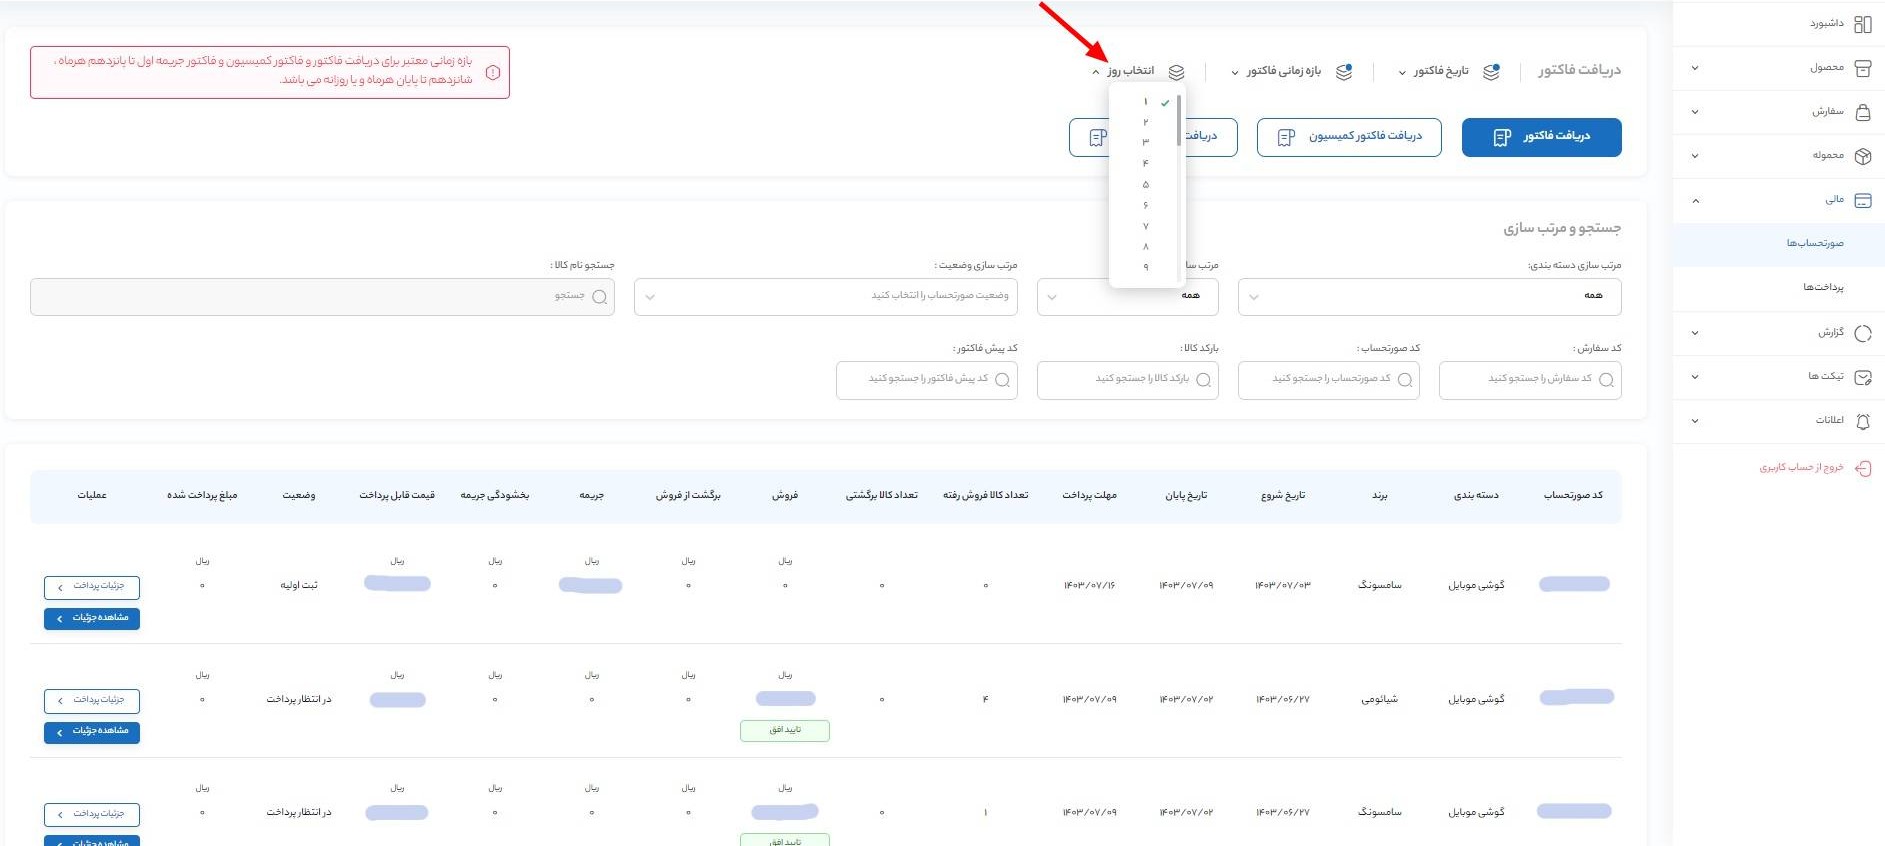Click the Dashboard (داشبورد) grid icon in sidebar
The height and width of the screenshot is (846, 1885).
pyautogui.click(x=1862, y=24)
